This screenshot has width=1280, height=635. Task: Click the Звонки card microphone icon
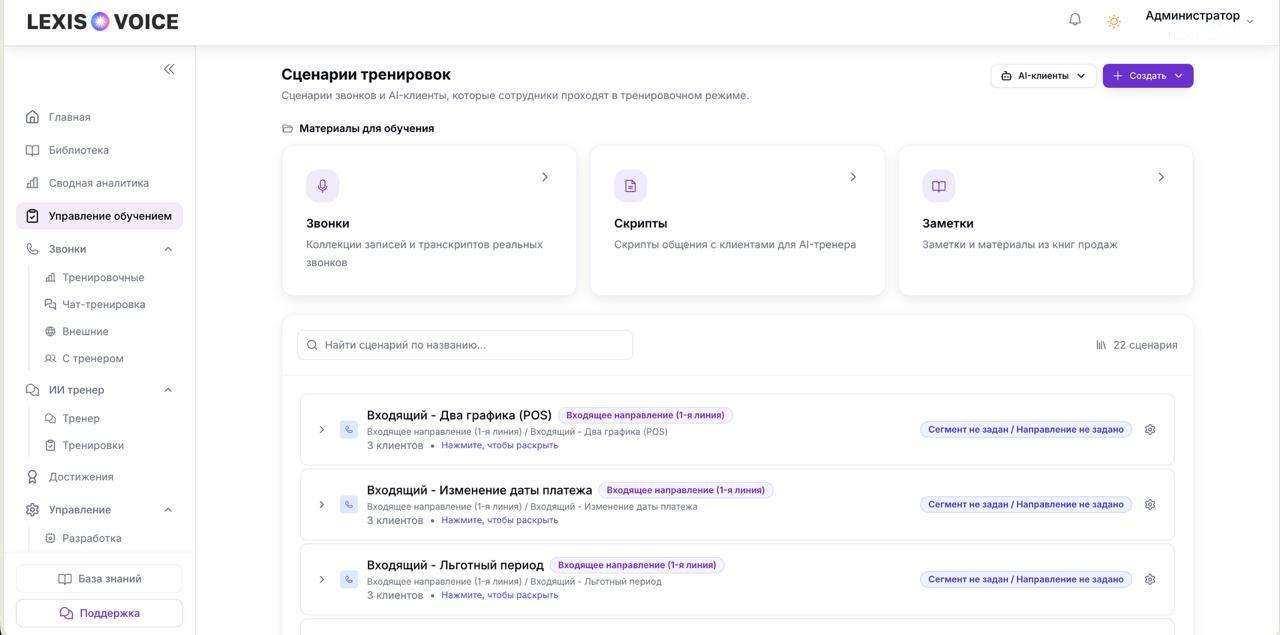pos(323,186)
